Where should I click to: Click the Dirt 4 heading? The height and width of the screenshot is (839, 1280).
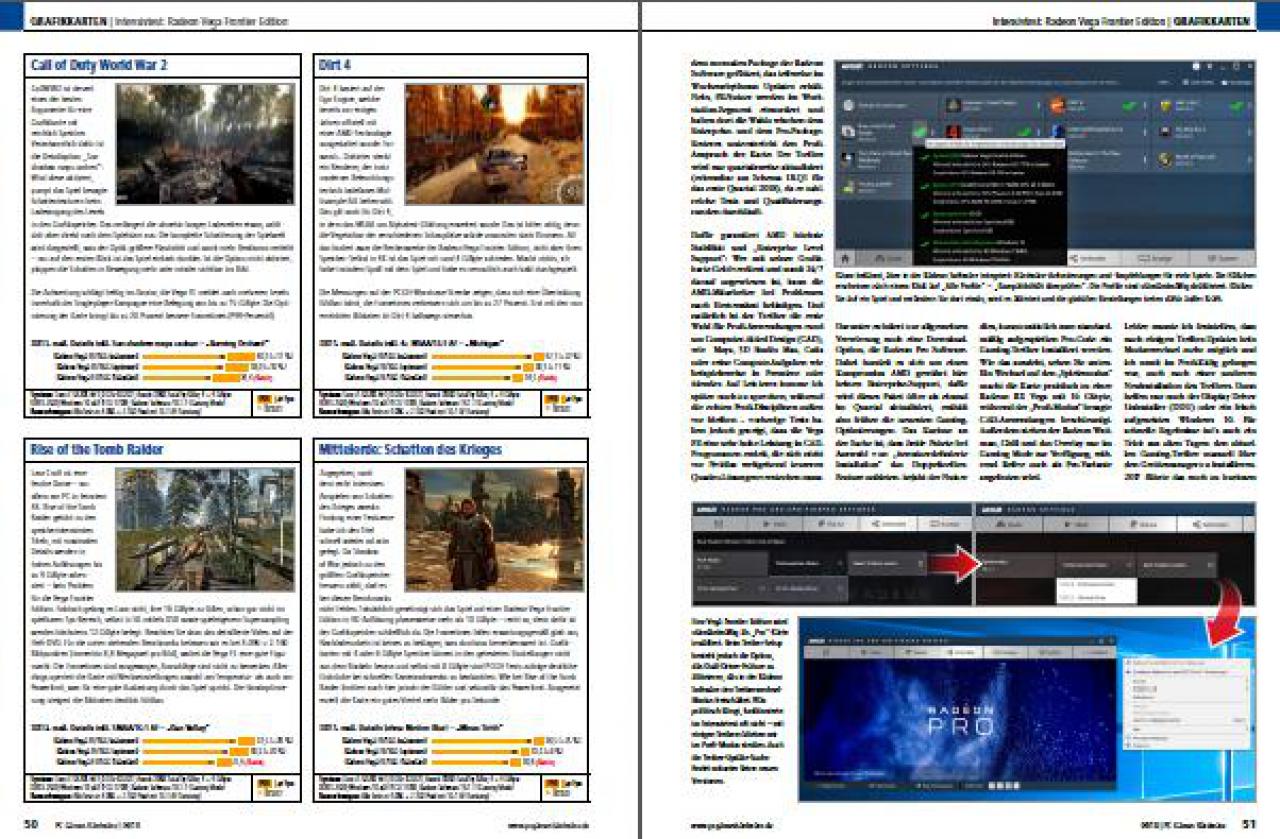coord(333,65)
